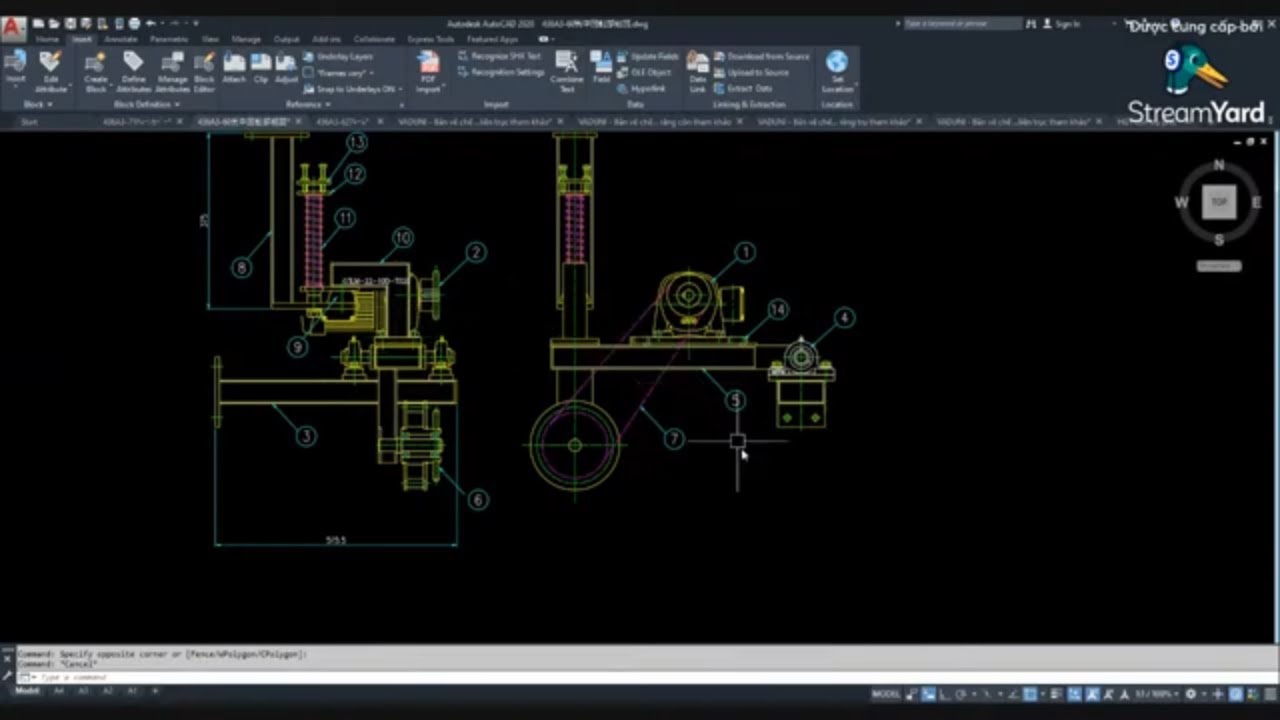Screen dimensions: 1280x720
Task: Click OLE Object
Action: 644,72
